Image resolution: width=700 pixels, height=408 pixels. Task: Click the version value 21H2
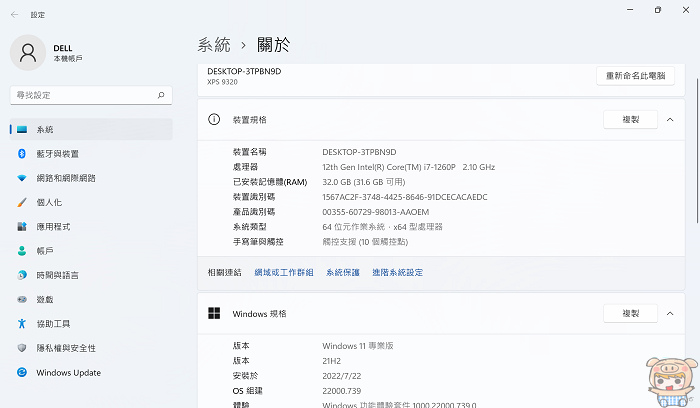coord(331,361)
